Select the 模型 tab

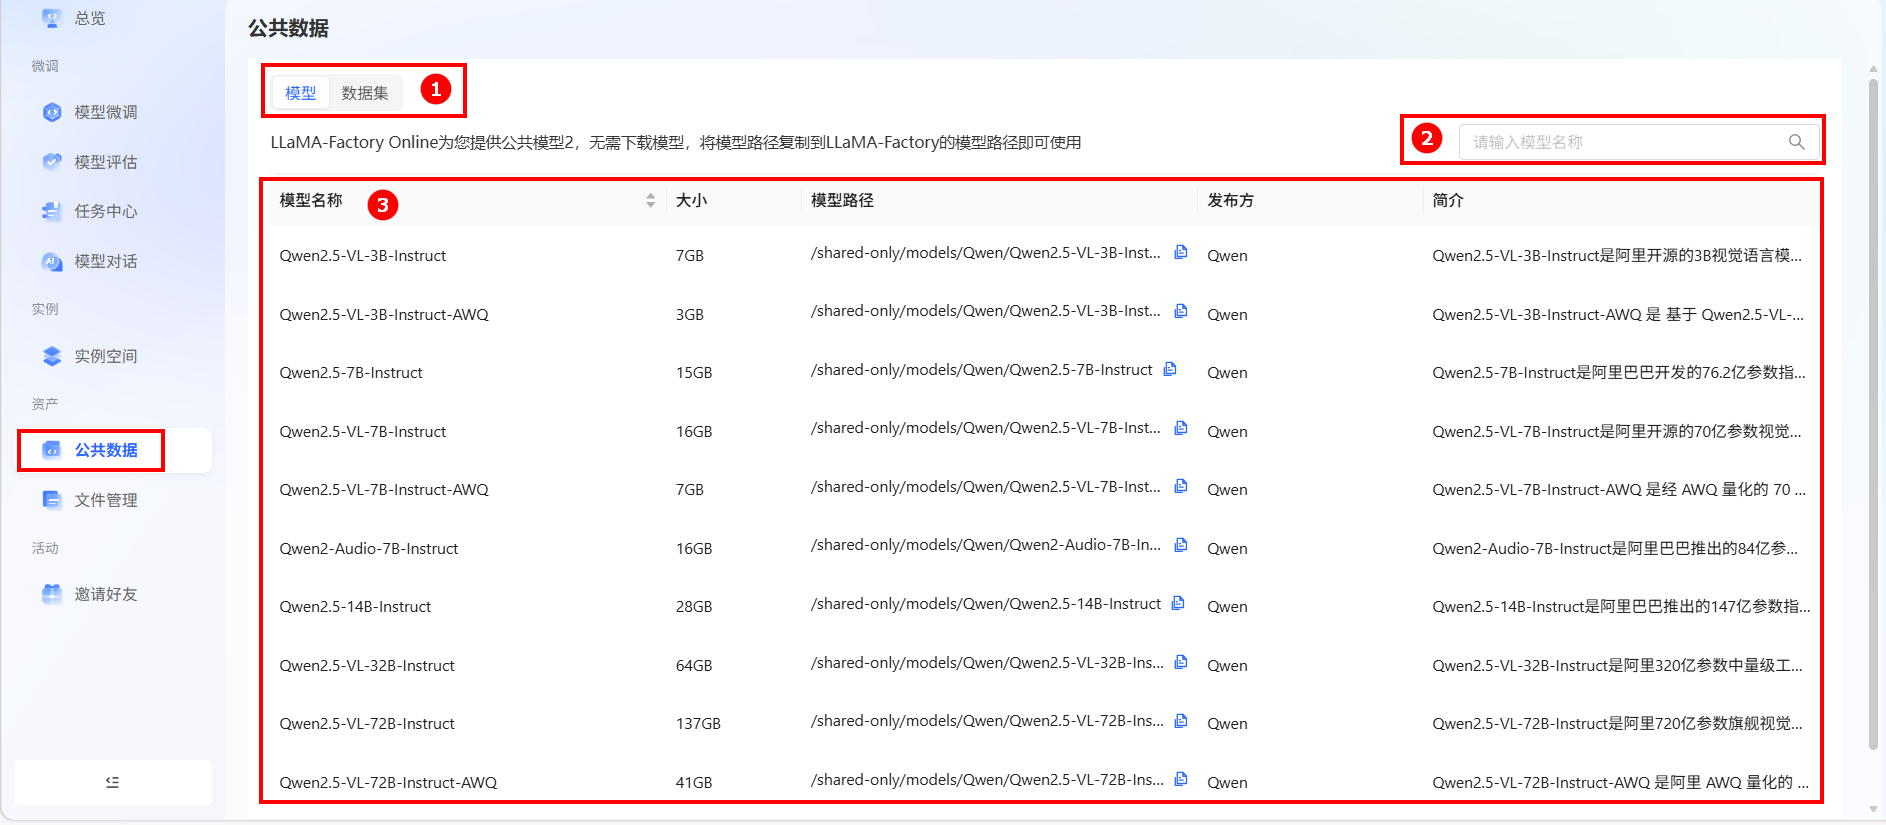pos(300,93)
